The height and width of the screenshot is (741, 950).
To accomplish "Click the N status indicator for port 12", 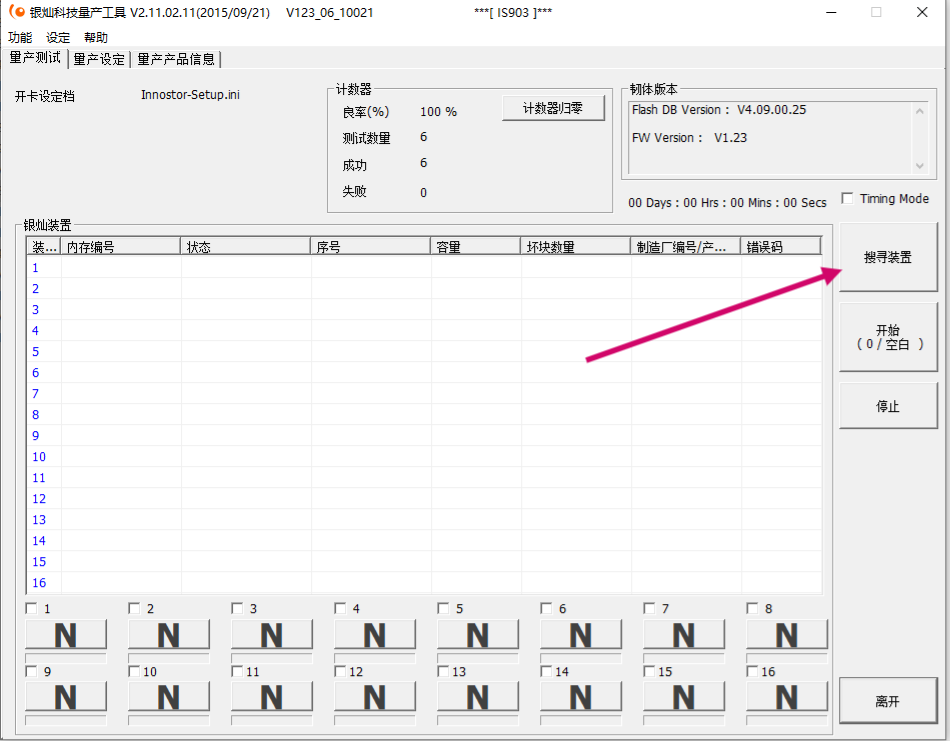I will (x=374, y=696).
